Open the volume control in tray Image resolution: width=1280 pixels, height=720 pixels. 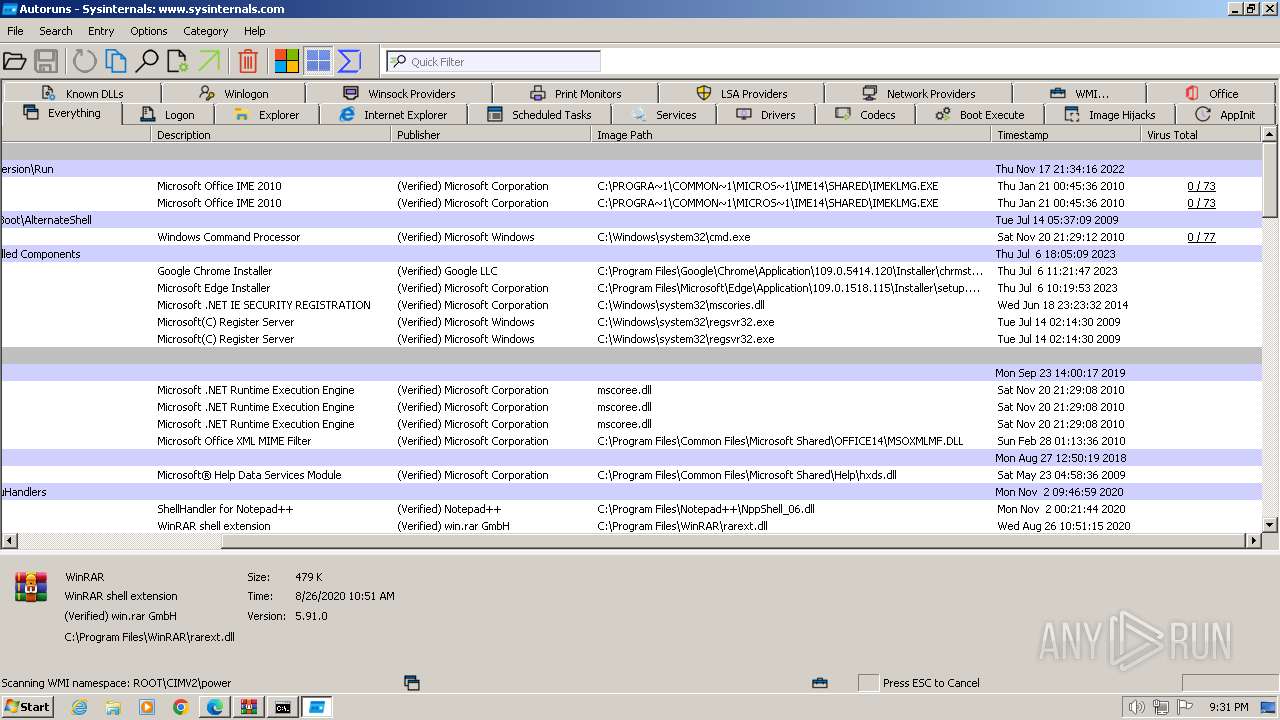pos(1137,707)
